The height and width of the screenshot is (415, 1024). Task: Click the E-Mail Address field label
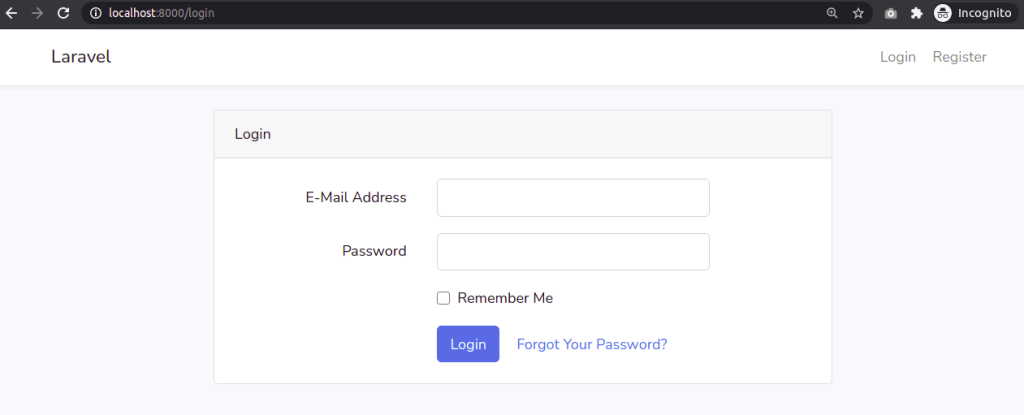(x=356, y=198)
